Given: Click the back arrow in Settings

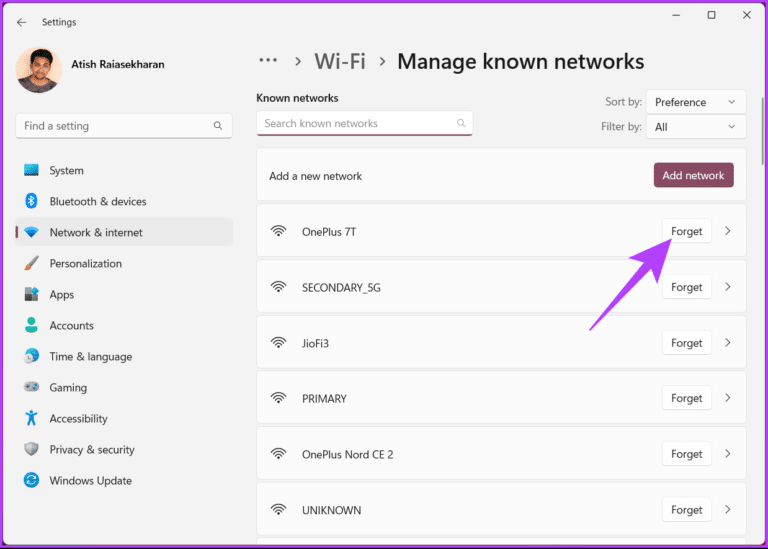Looking at the screenshot, I should 22,23.
